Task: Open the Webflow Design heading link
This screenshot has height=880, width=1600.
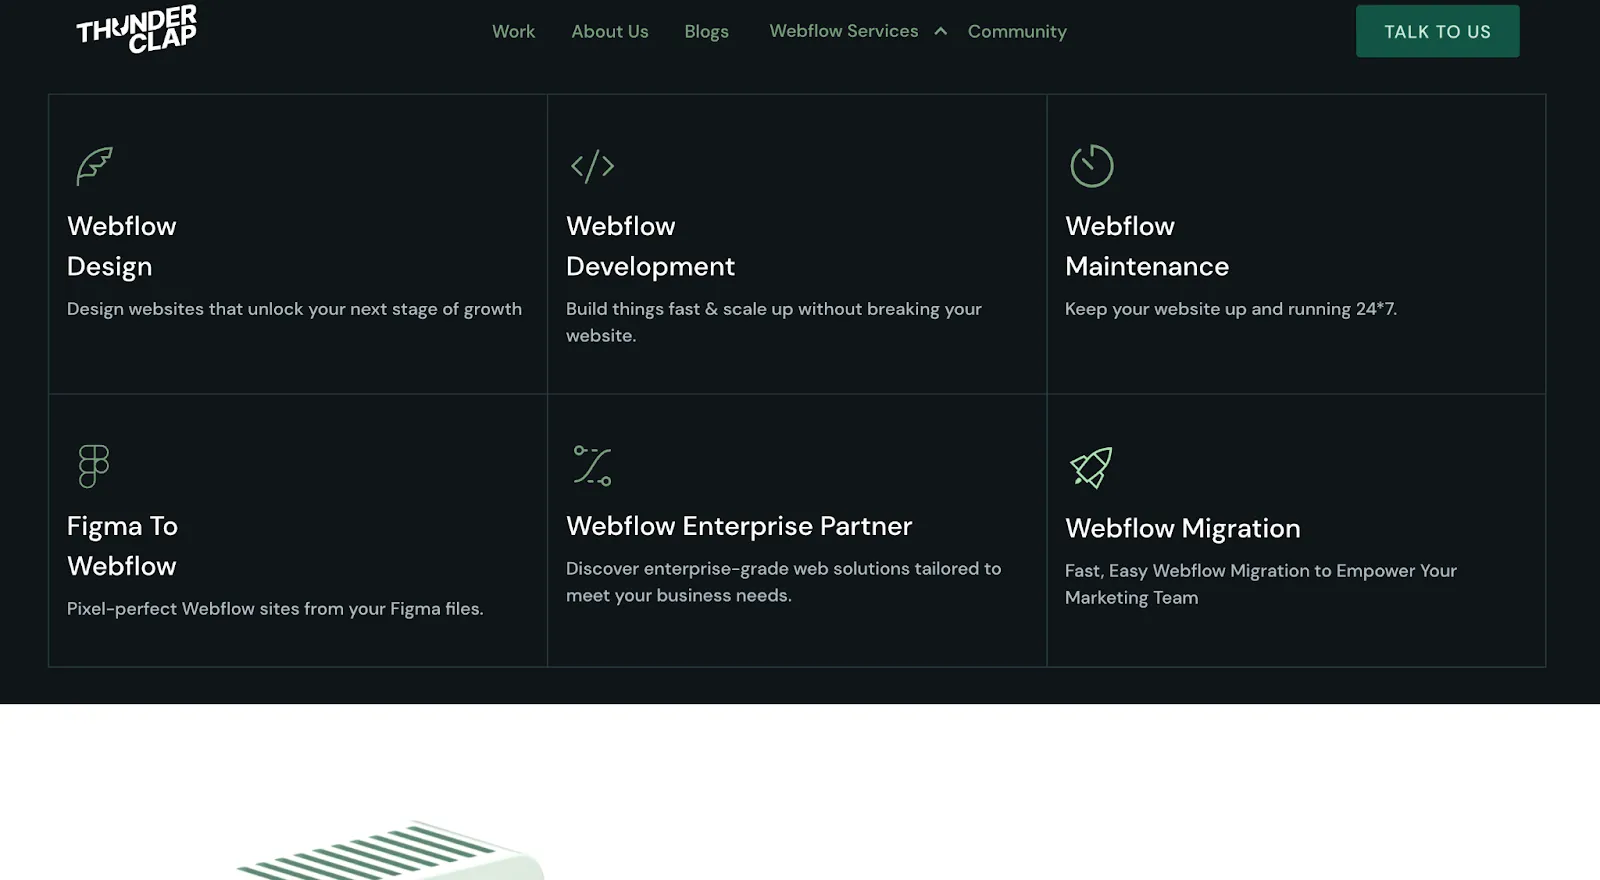Action: point(121,246)
